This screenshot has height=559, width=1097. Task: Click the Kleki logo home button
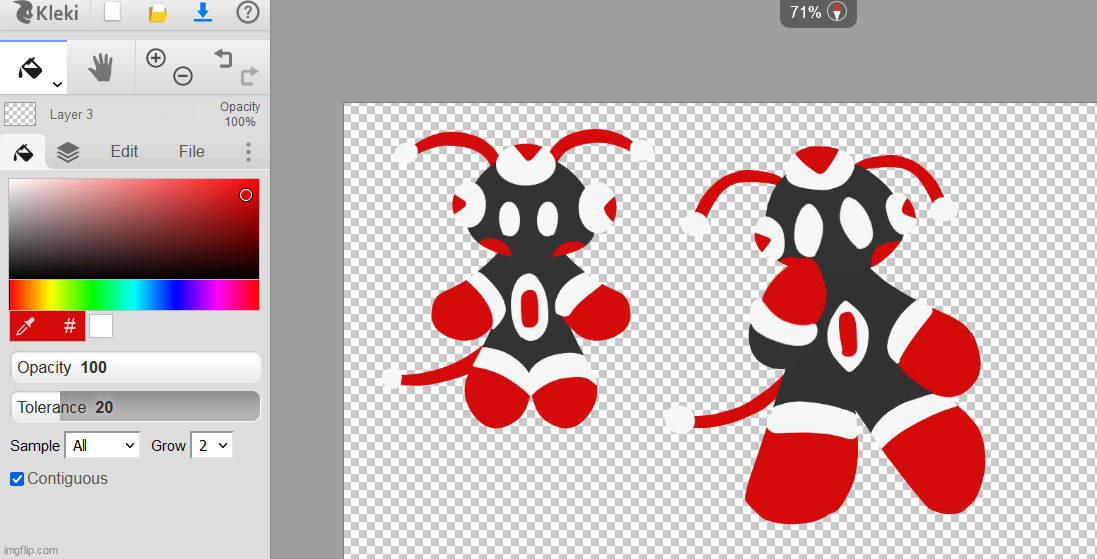(46, 14)
